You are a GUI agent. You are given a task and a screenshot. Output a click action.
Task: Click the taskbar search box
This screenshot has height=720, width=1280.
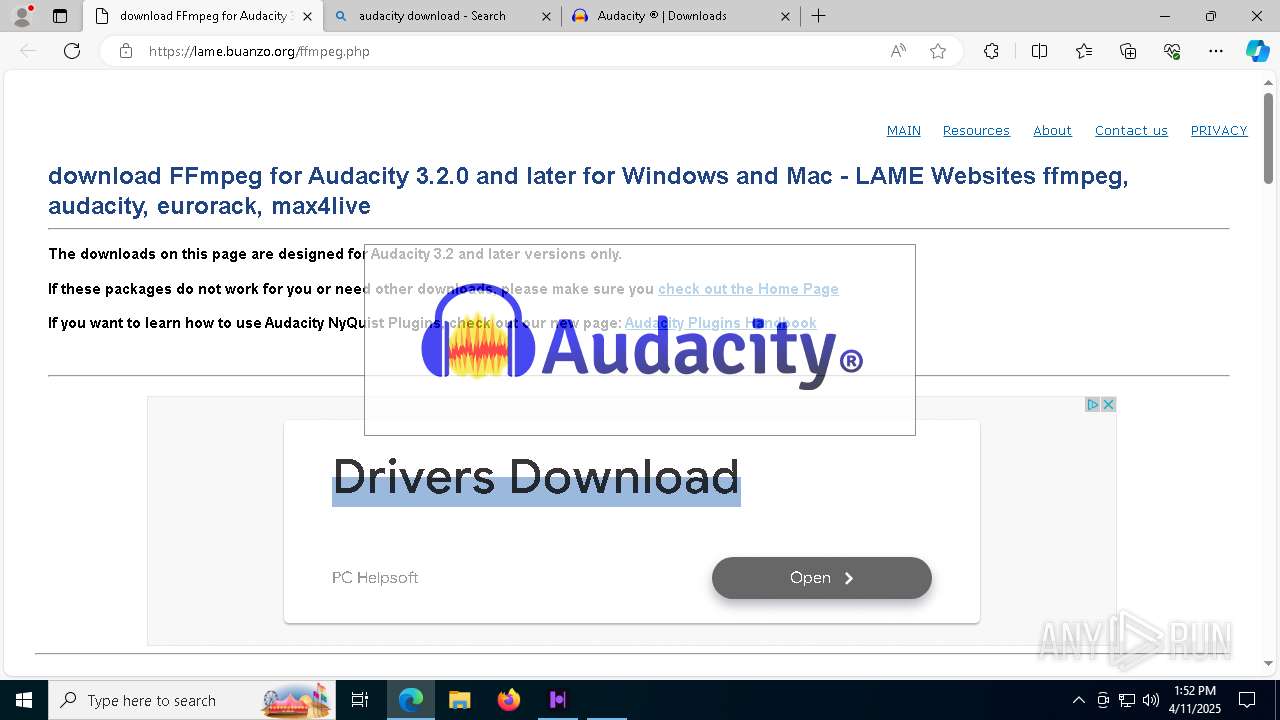(192, 700)
